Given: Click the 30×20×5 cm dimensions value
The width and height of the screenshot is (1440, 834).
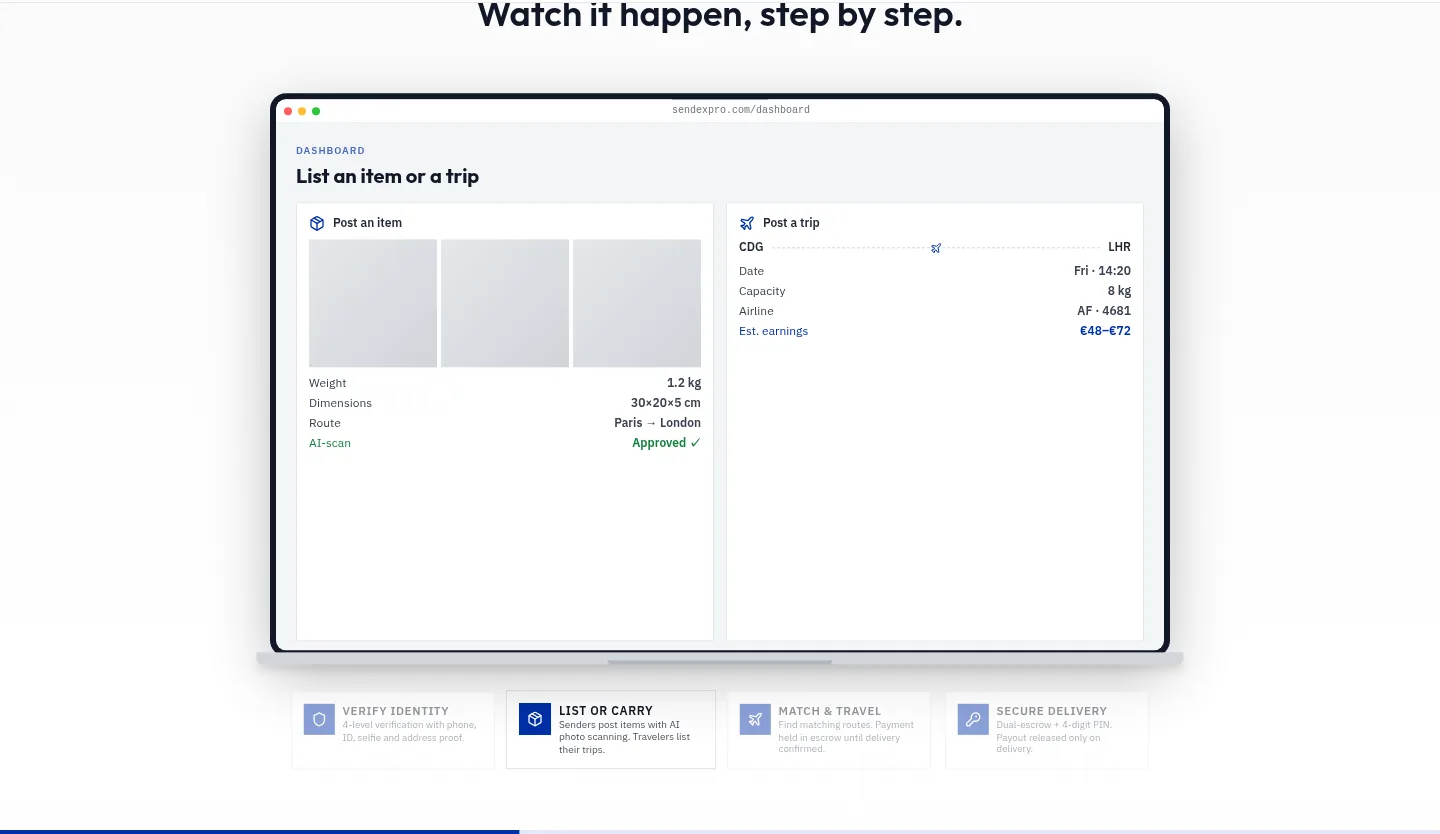Looking at the screenshot, I should click(666, 403).
